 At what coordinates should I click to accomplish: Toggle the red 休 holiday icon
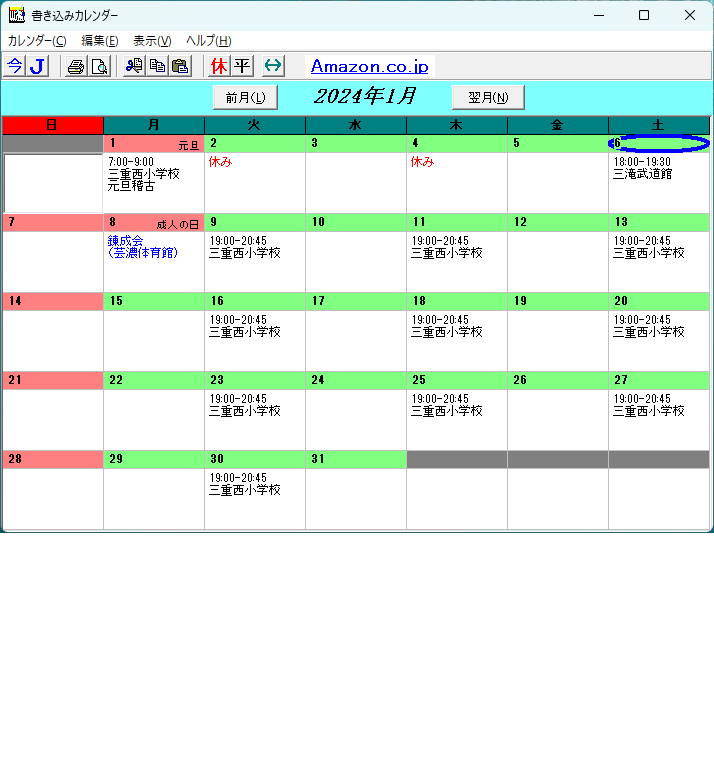click(x=219, y=67)
